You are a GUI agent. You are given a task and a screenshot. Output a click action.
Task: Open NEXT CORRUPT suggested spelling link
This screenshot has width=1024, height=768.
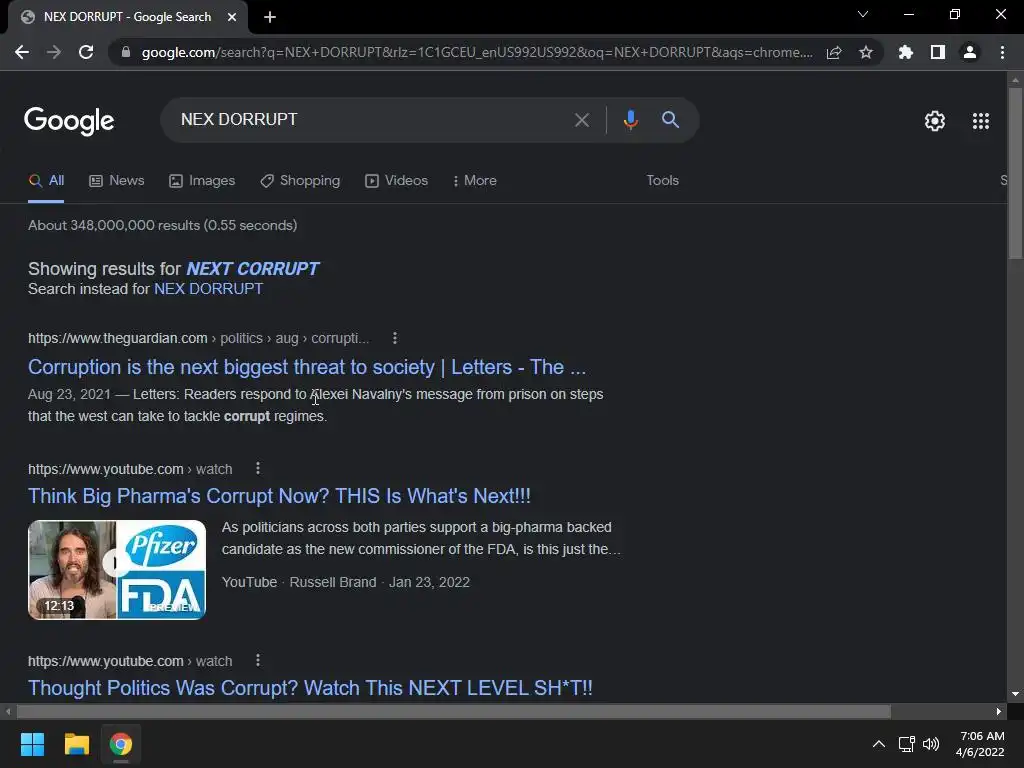point(253,269)
